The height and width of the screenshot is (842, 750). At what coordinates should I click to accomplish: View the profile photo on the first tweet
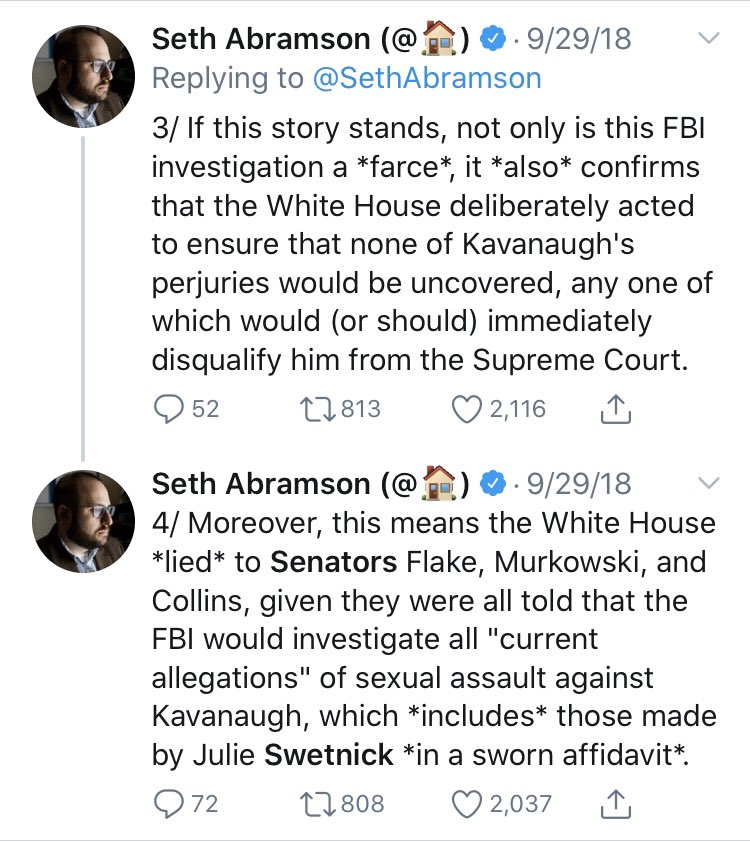click(x=83, y=76)
